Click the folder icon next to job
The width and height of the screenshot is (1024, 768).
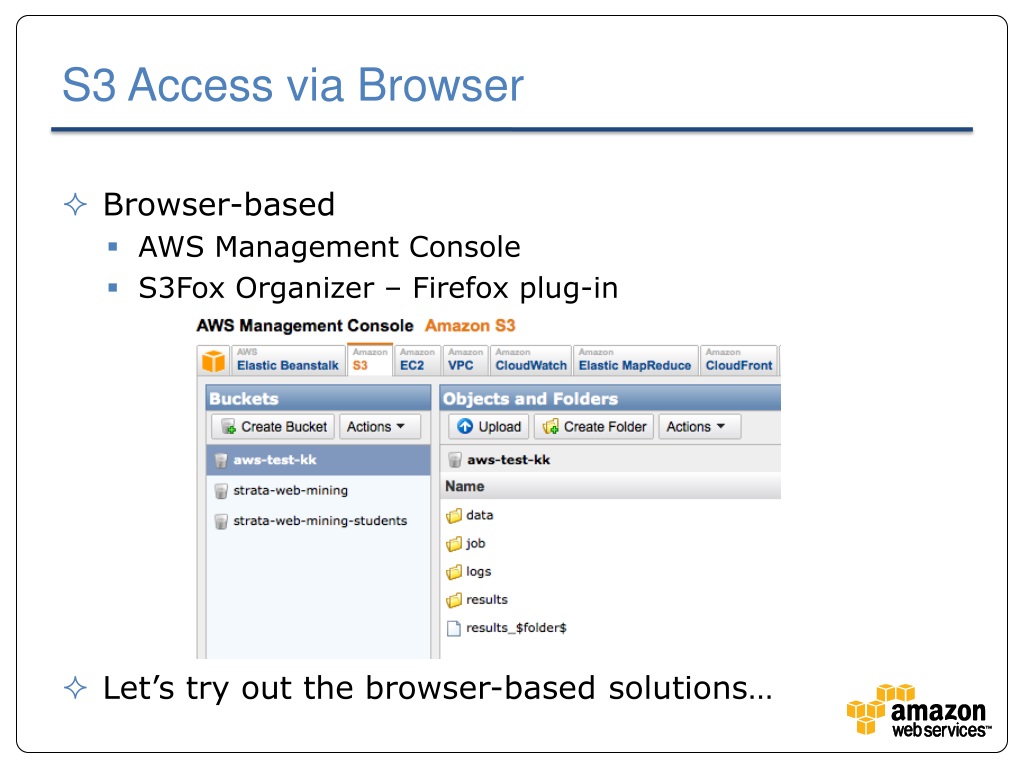point(454,544)
